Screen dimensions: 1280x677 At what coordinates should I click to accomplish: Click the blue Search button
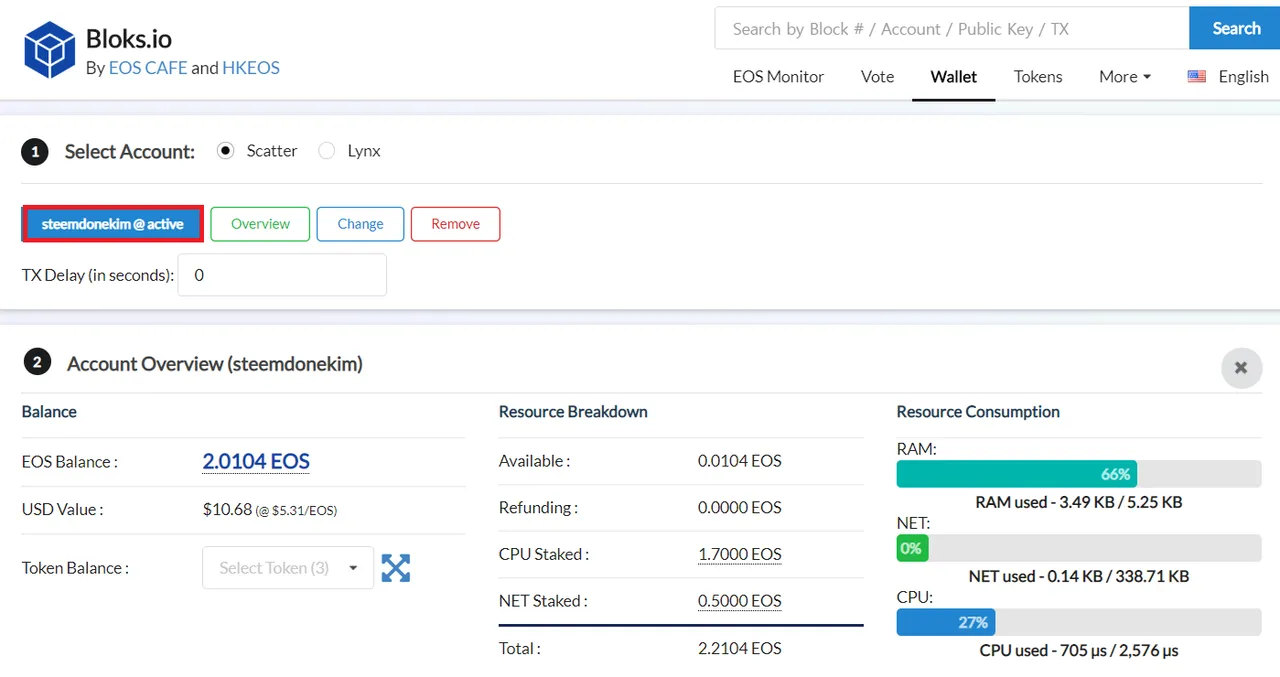(x=1235, y=28)
